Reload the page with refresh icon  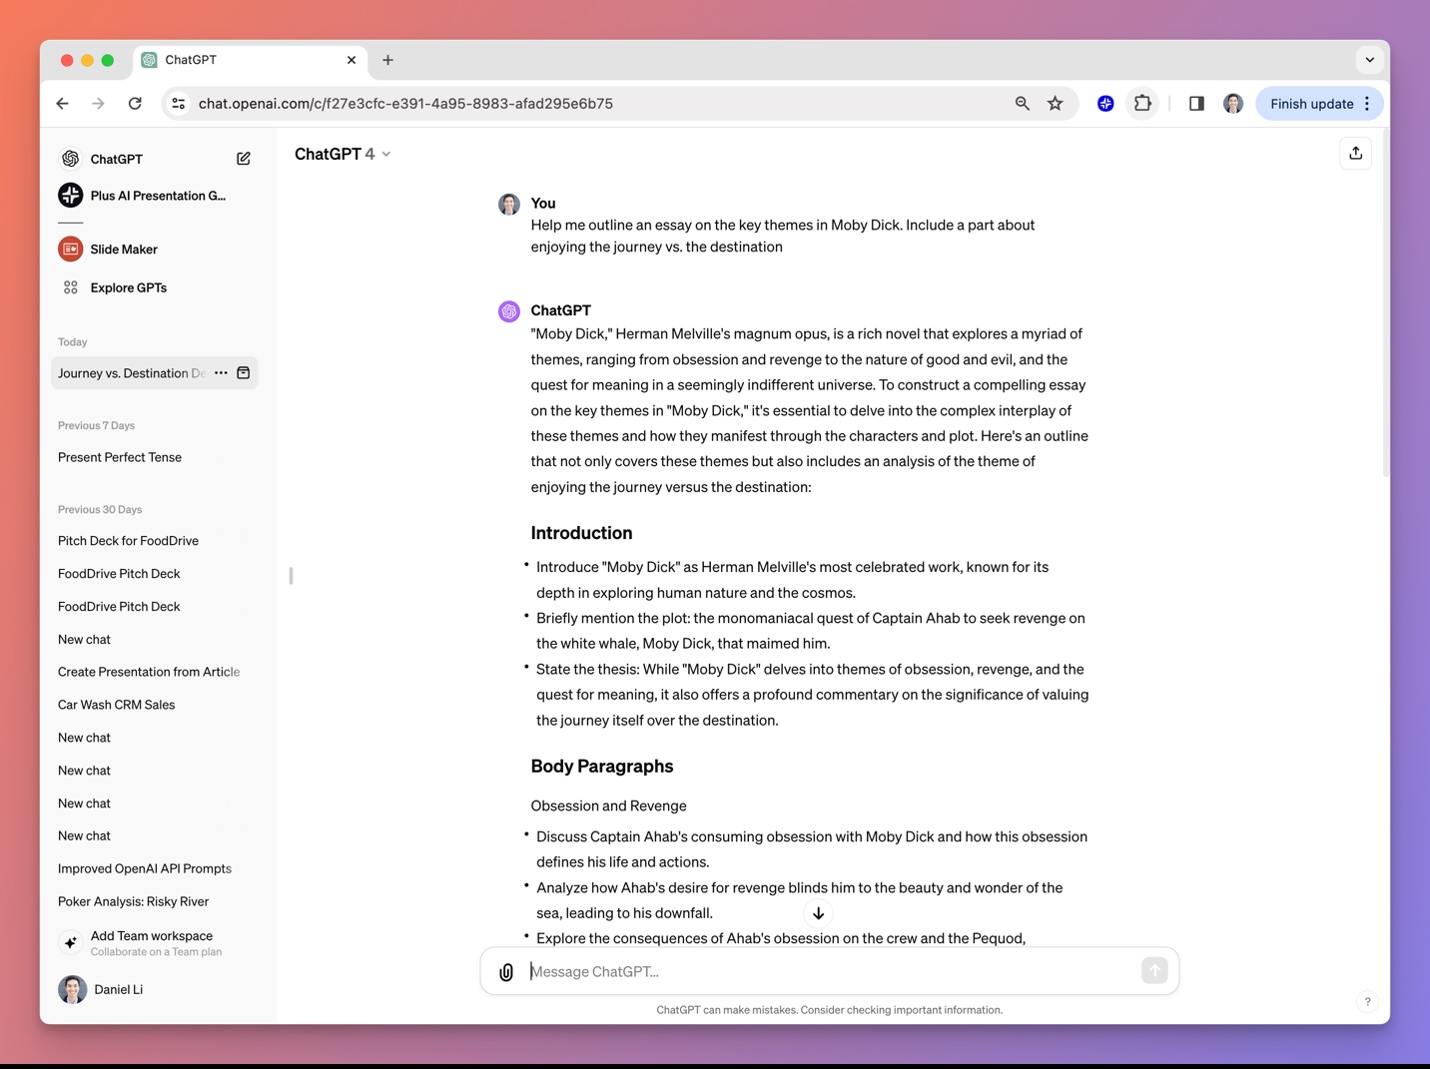[x=135, y=103]
